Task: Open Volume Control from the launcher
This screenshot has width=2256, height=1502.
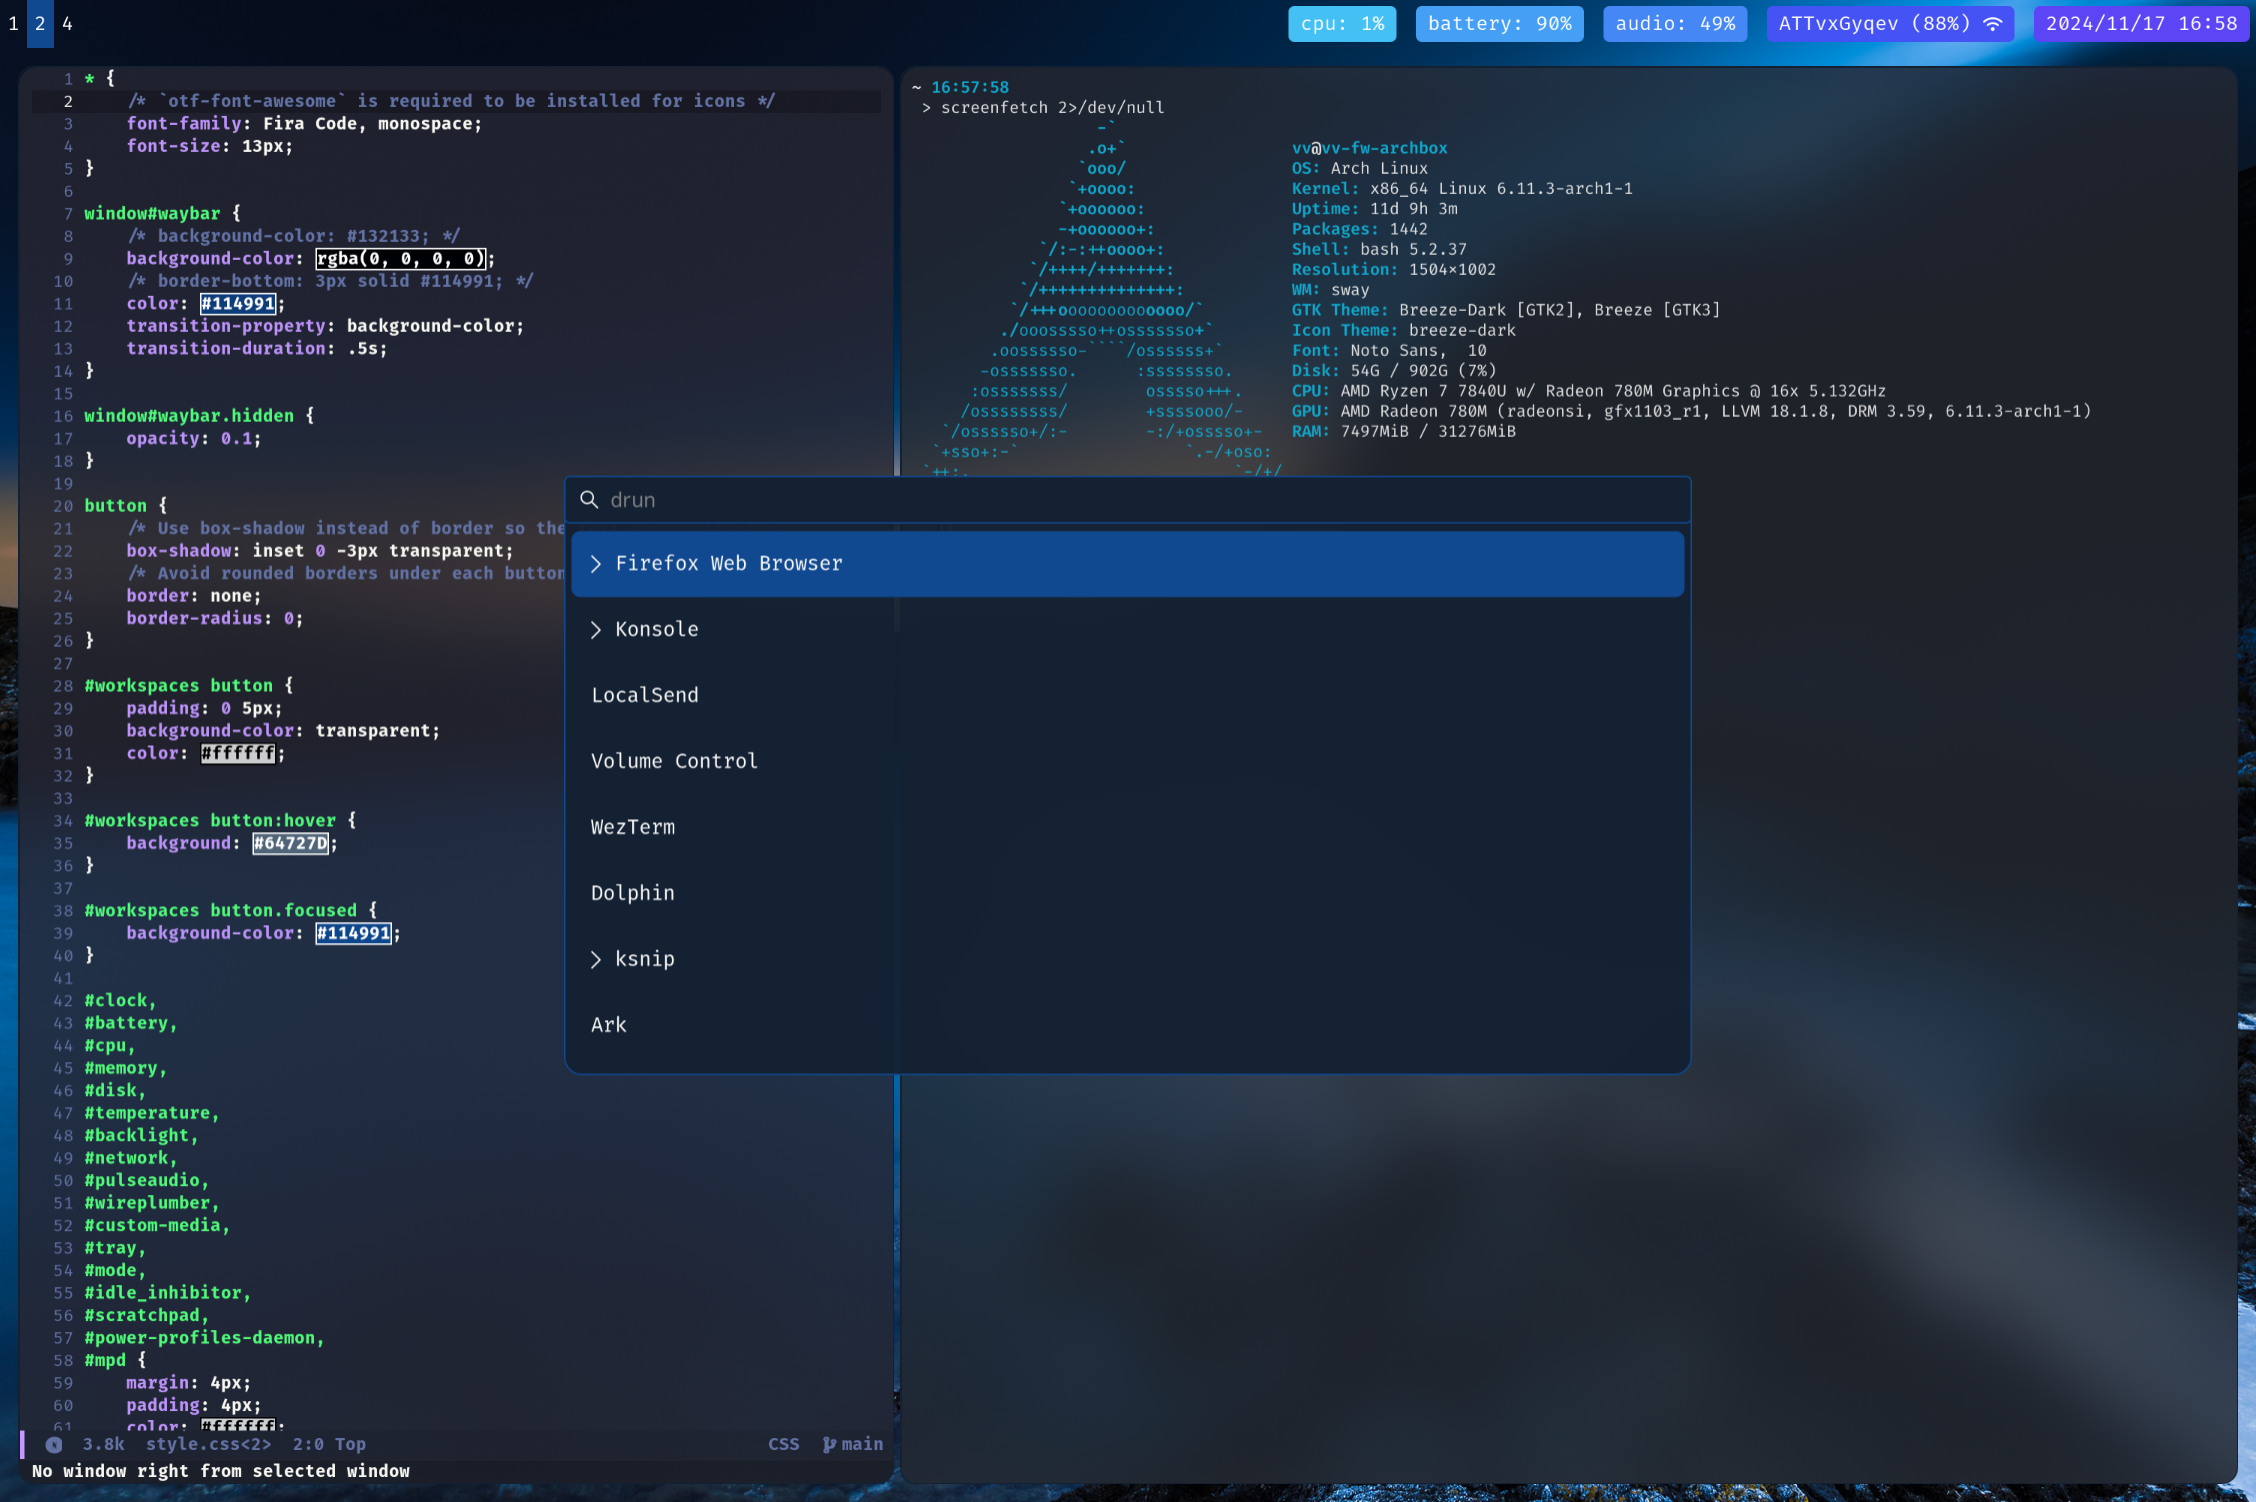Action: point(1128,761)
